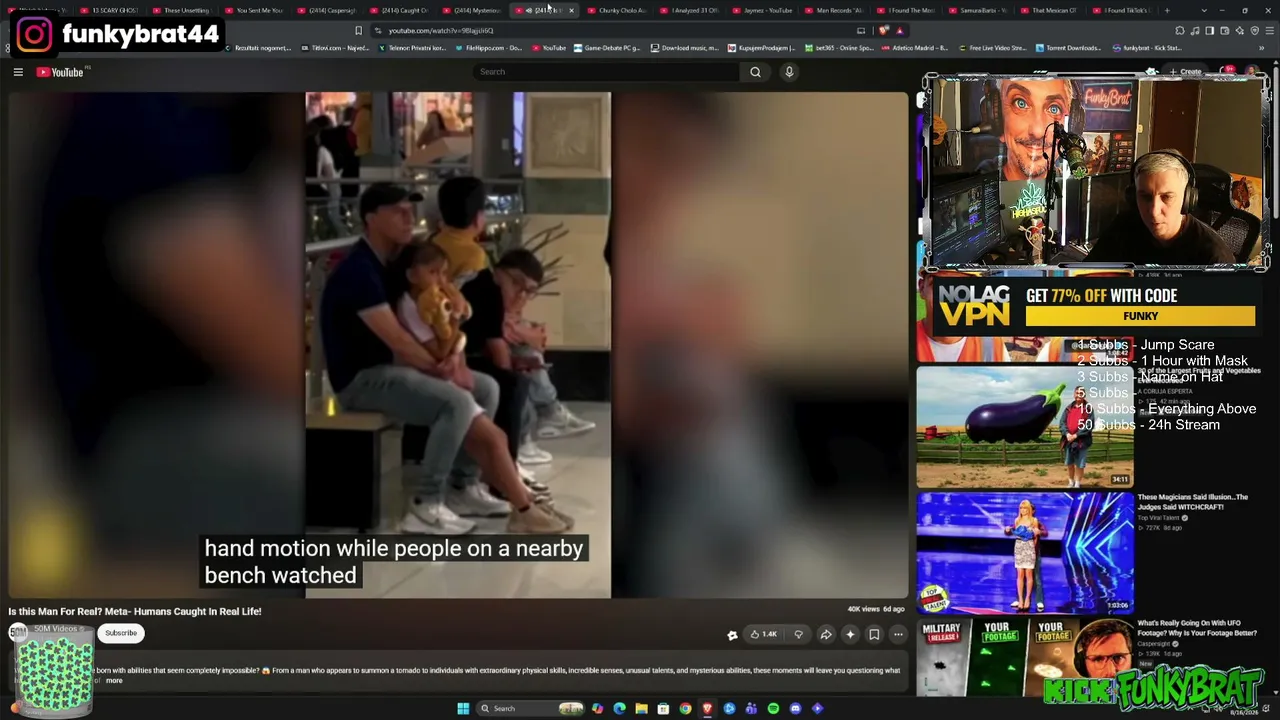
Task: Click the YouTube search magnifier button
Action: (x=755, y=72)
